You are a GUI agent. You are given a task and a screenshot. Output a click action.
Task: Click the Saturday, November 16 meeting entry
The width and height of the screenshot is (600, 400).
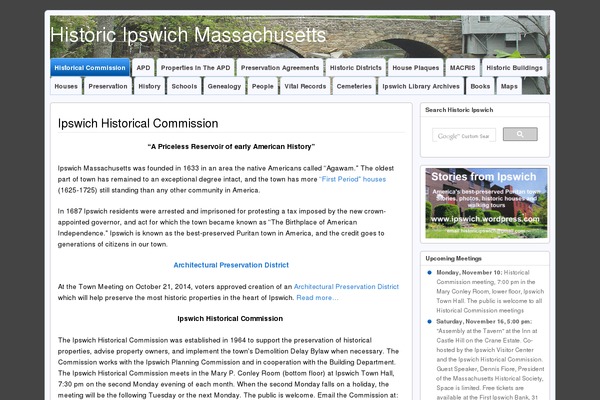pyautogui.click(x=490, y=359)
